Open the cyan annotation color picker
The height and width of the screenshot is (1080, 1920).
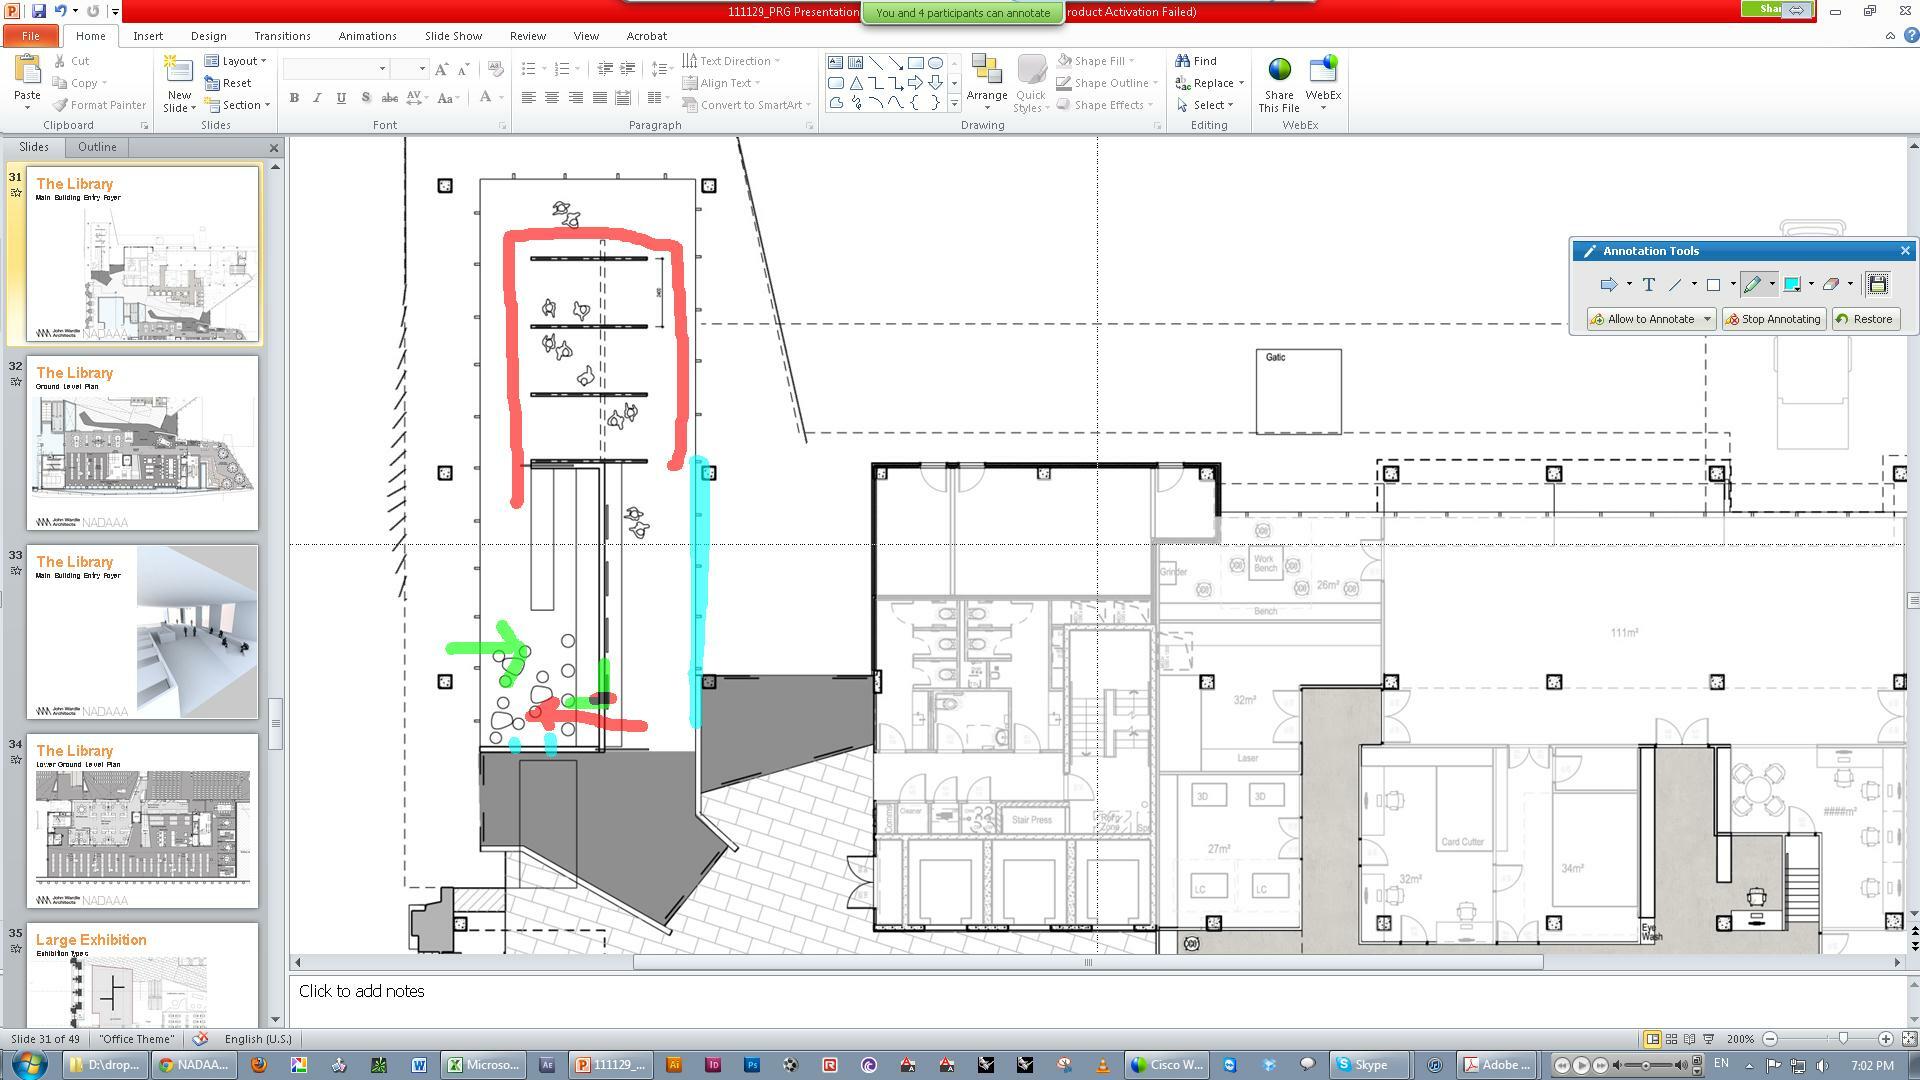coord(1792,285)
